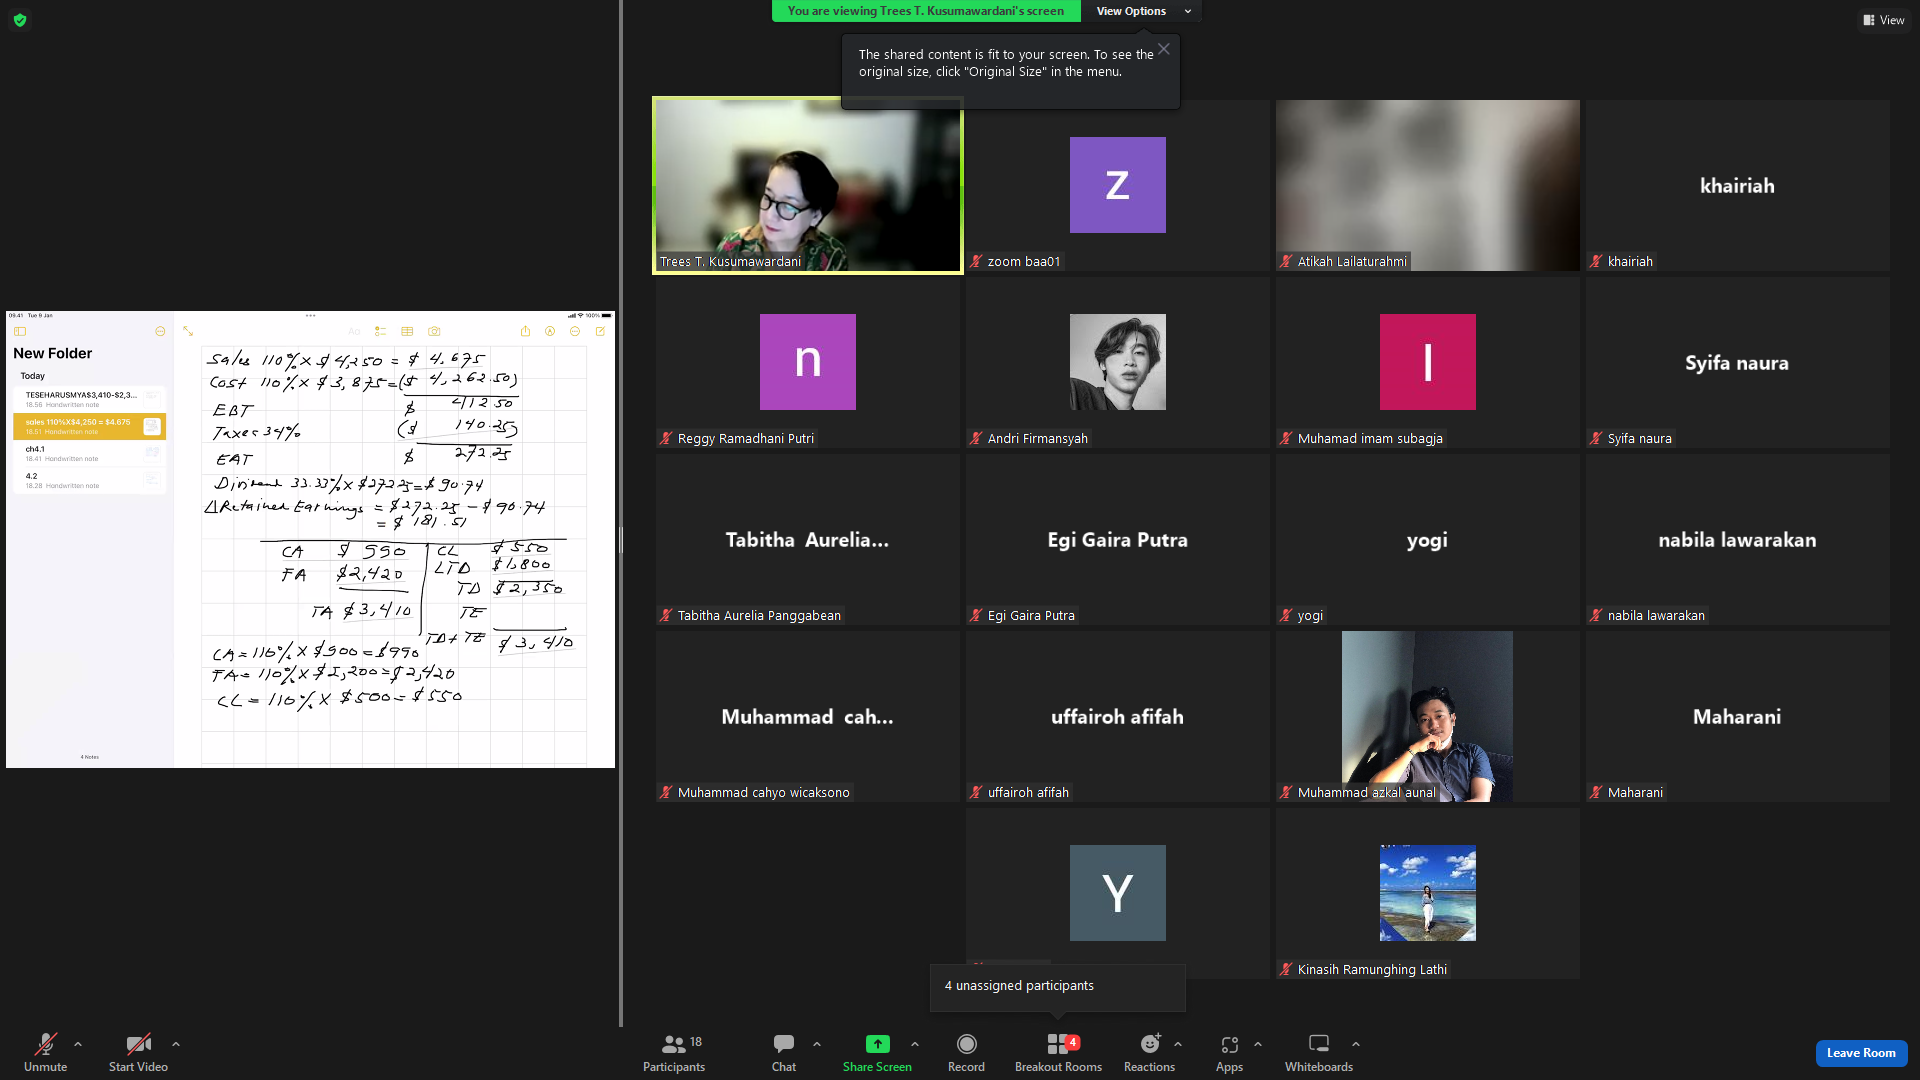Screen dimensions: 1920x1080
Task: Select Trees T. Kusumawardani's video tile
Action: 808,185
